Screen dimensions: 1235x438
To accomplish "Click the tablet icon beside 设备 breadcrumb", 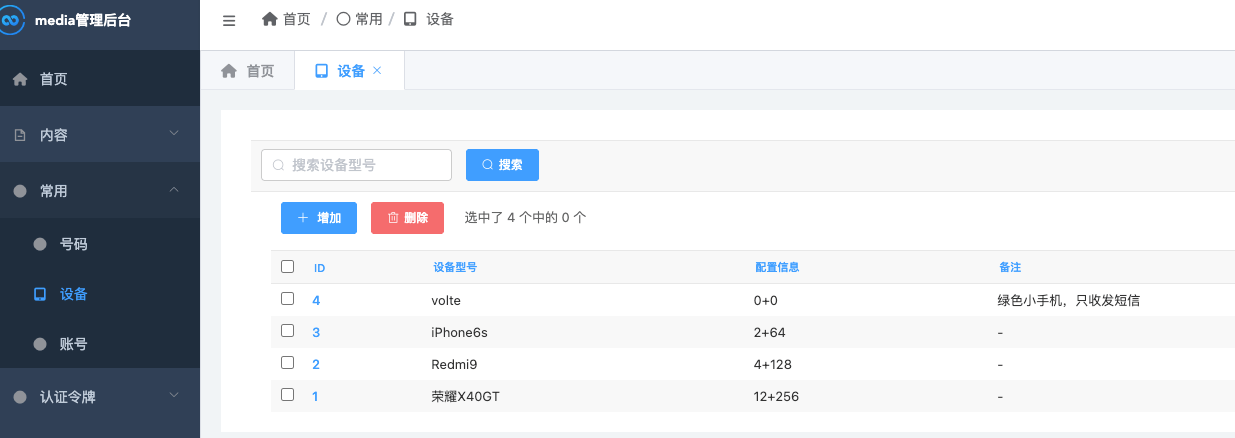I will coord(410,19).
